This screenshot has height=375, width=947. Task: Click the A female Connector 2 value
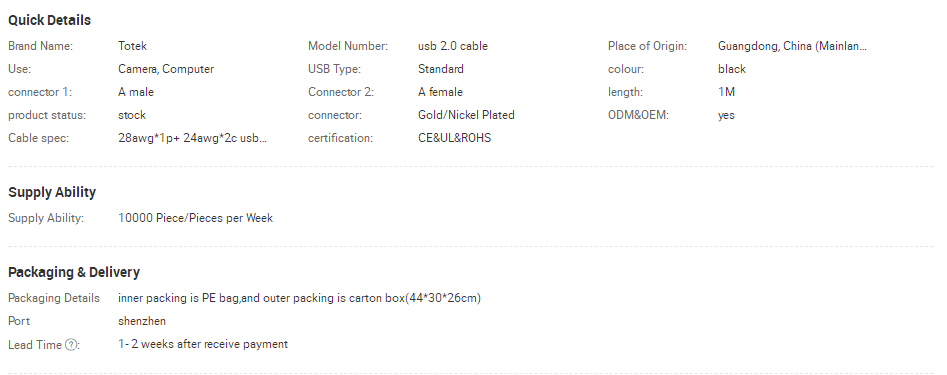click(x=440, y=92)
